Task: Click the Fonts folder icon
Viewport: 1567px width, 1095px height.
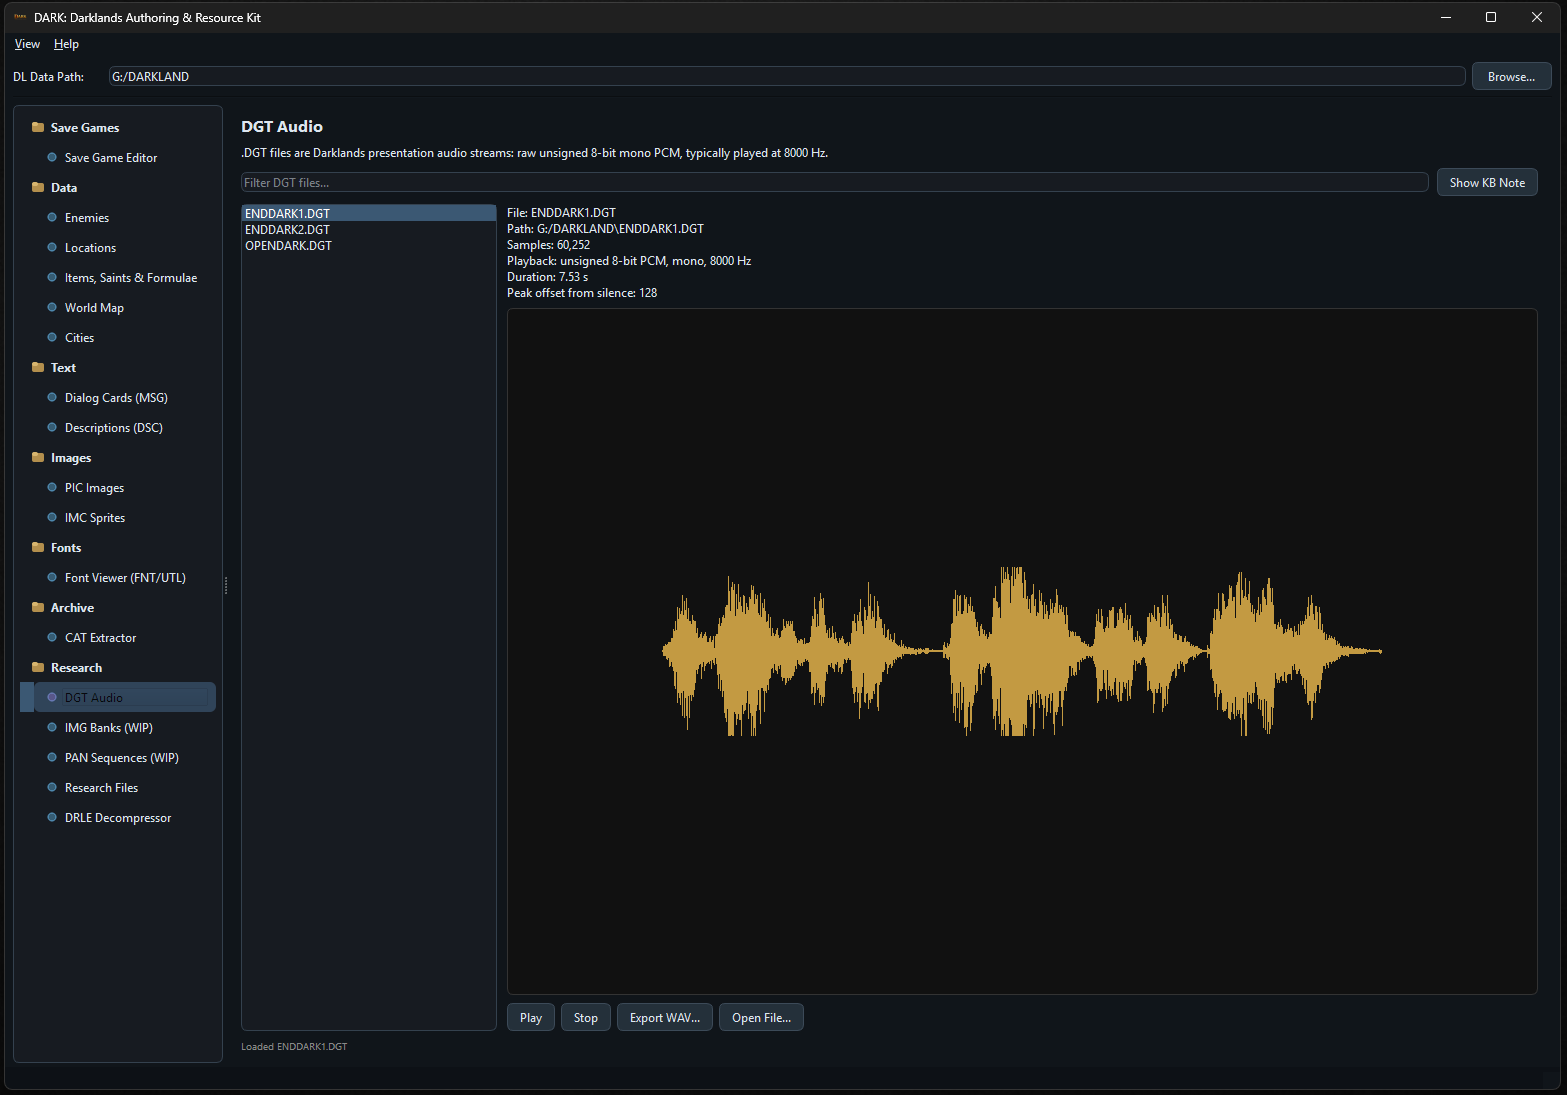Action: click(38, 547)
